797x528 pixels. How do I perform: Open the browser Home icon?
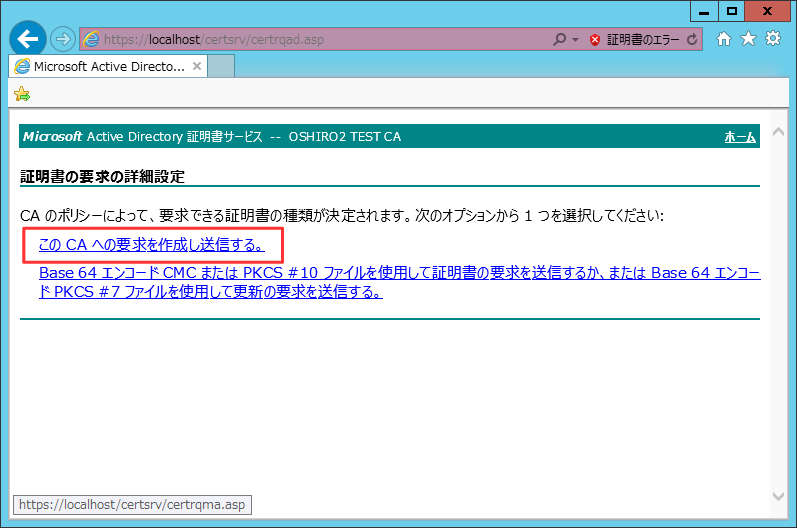(724, 39)
